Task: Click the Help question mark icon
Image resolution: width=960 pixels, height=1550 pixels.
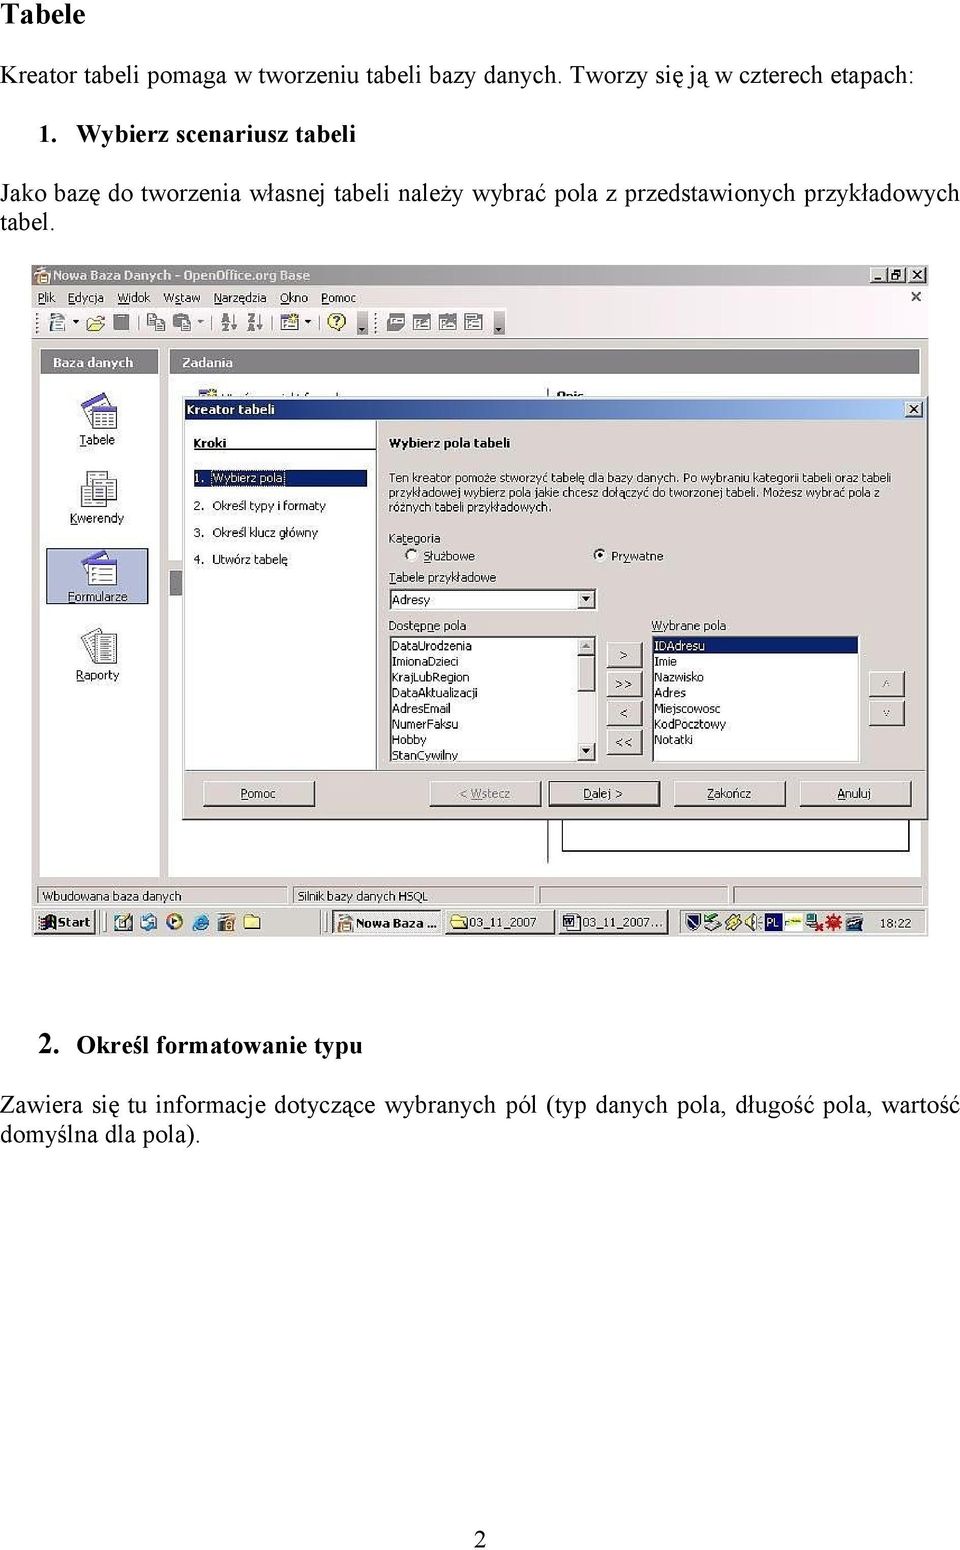Action: click(337, 322)
